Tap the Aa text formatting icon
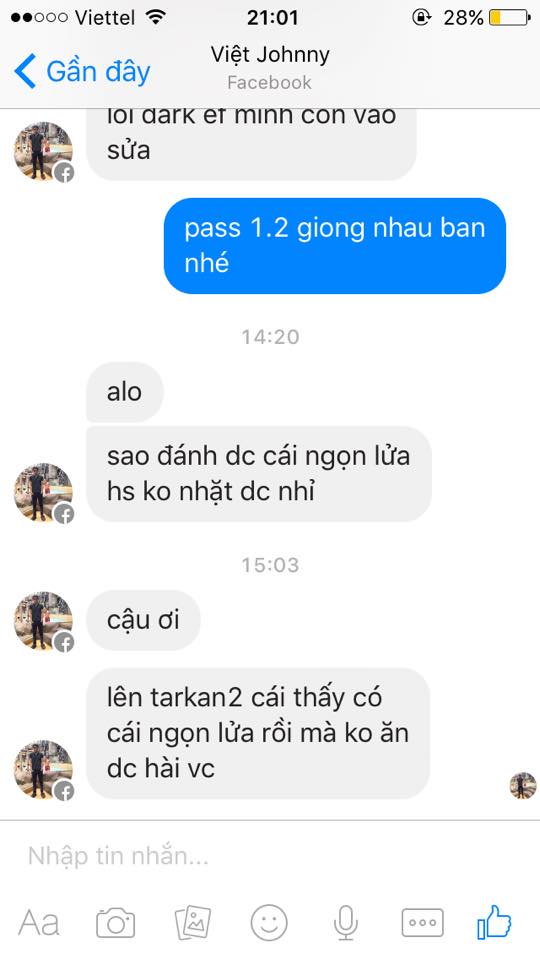 click(39, 923)
